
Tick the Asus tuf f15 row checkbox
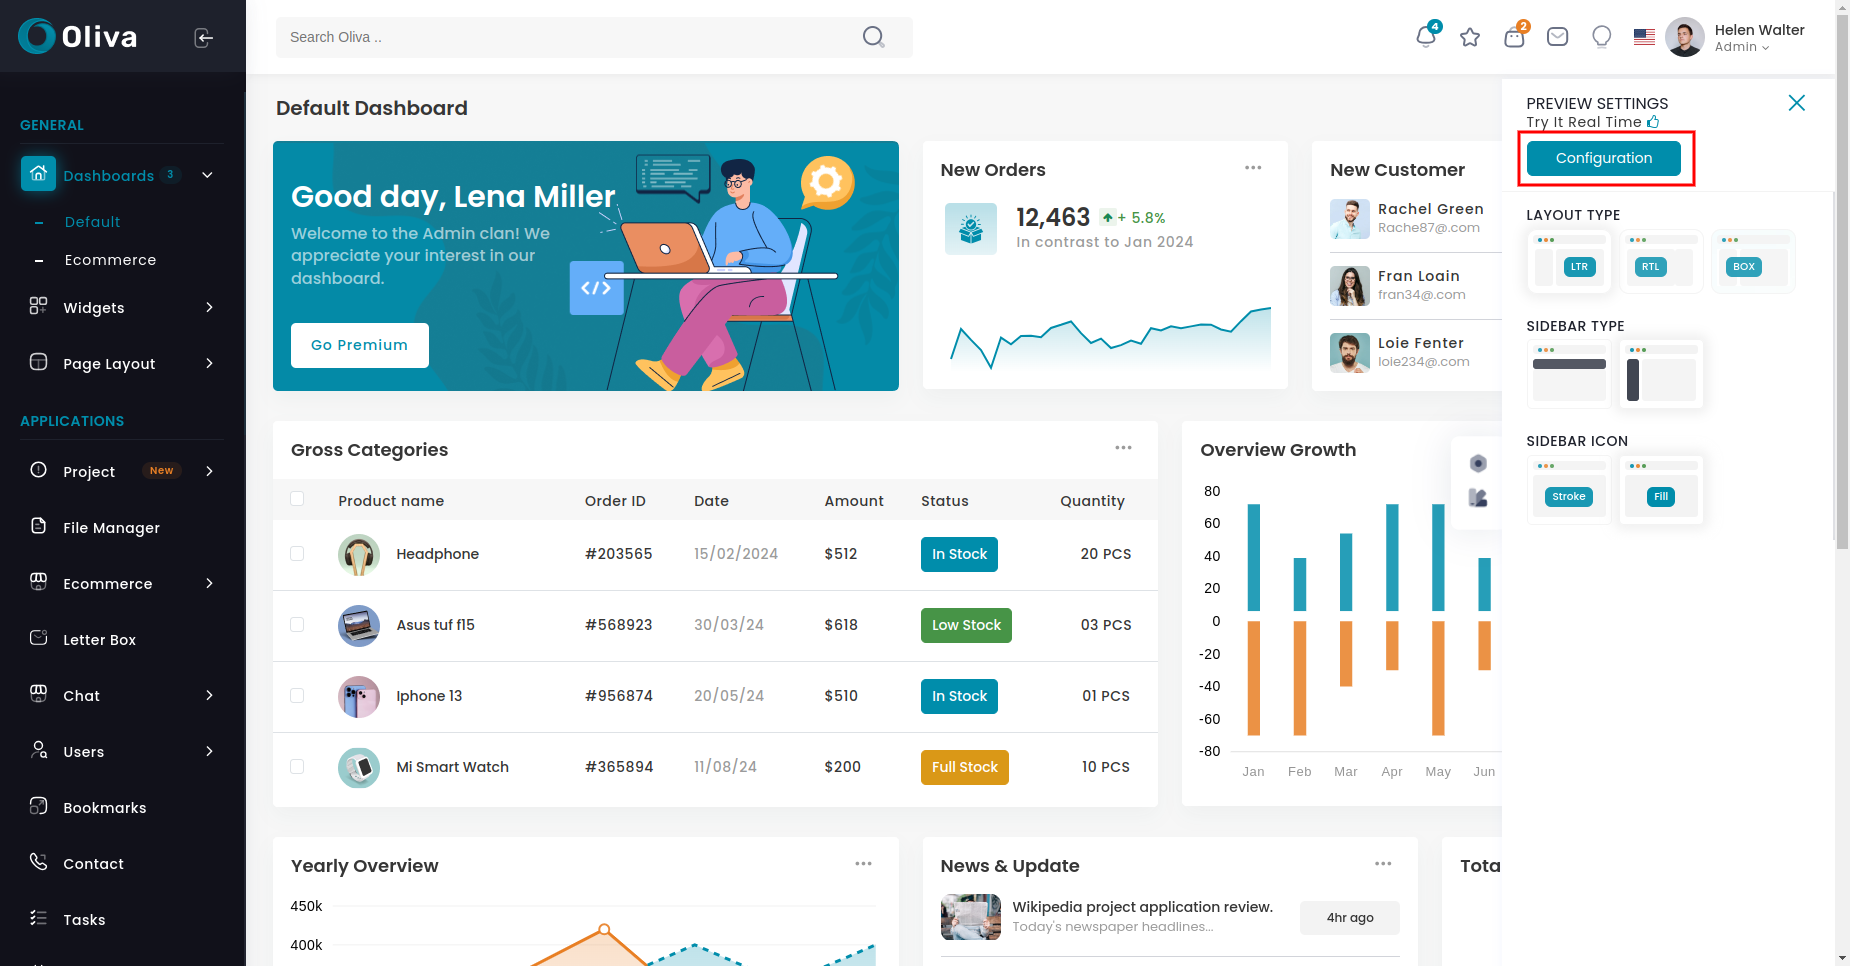[x=297, y=624]
